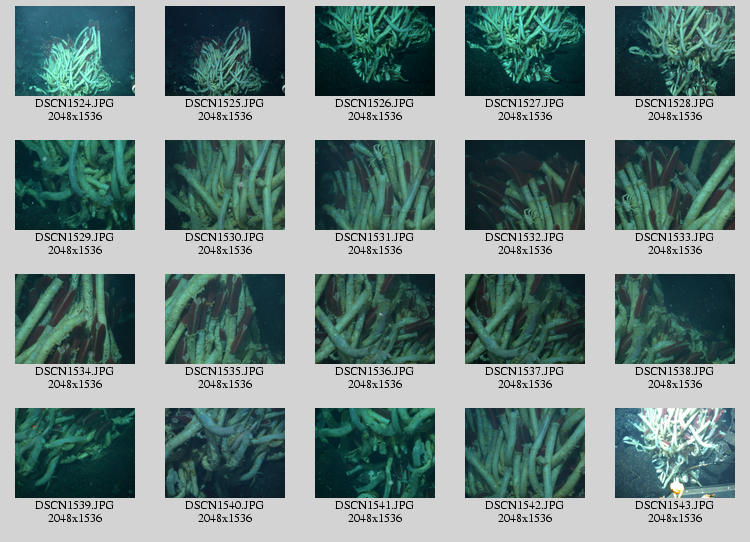The width and height of the screenshot is (750, 542).
Task: Open the DSCN1526.JPG thumbnail image
Action: [x=375, y=51]
